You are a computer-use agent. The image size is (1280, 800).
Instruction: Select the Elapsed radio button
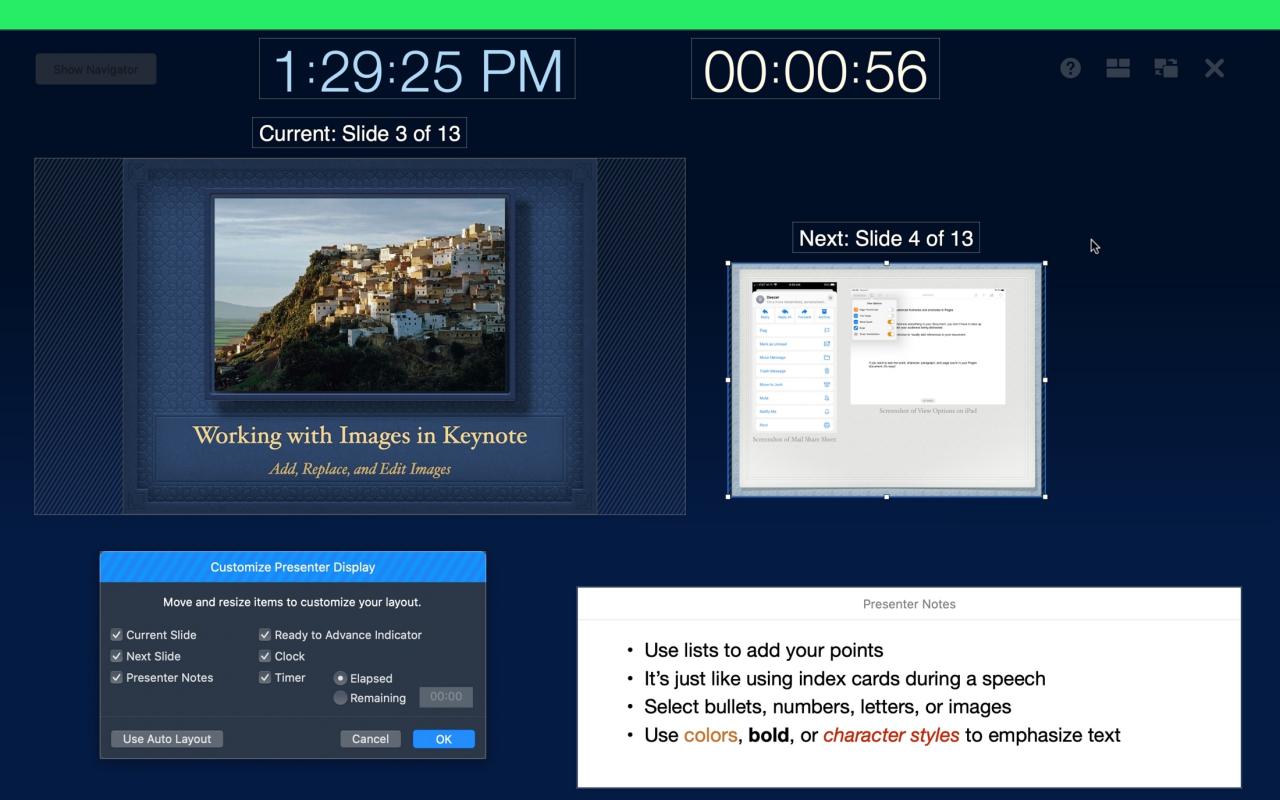[340, 678]
